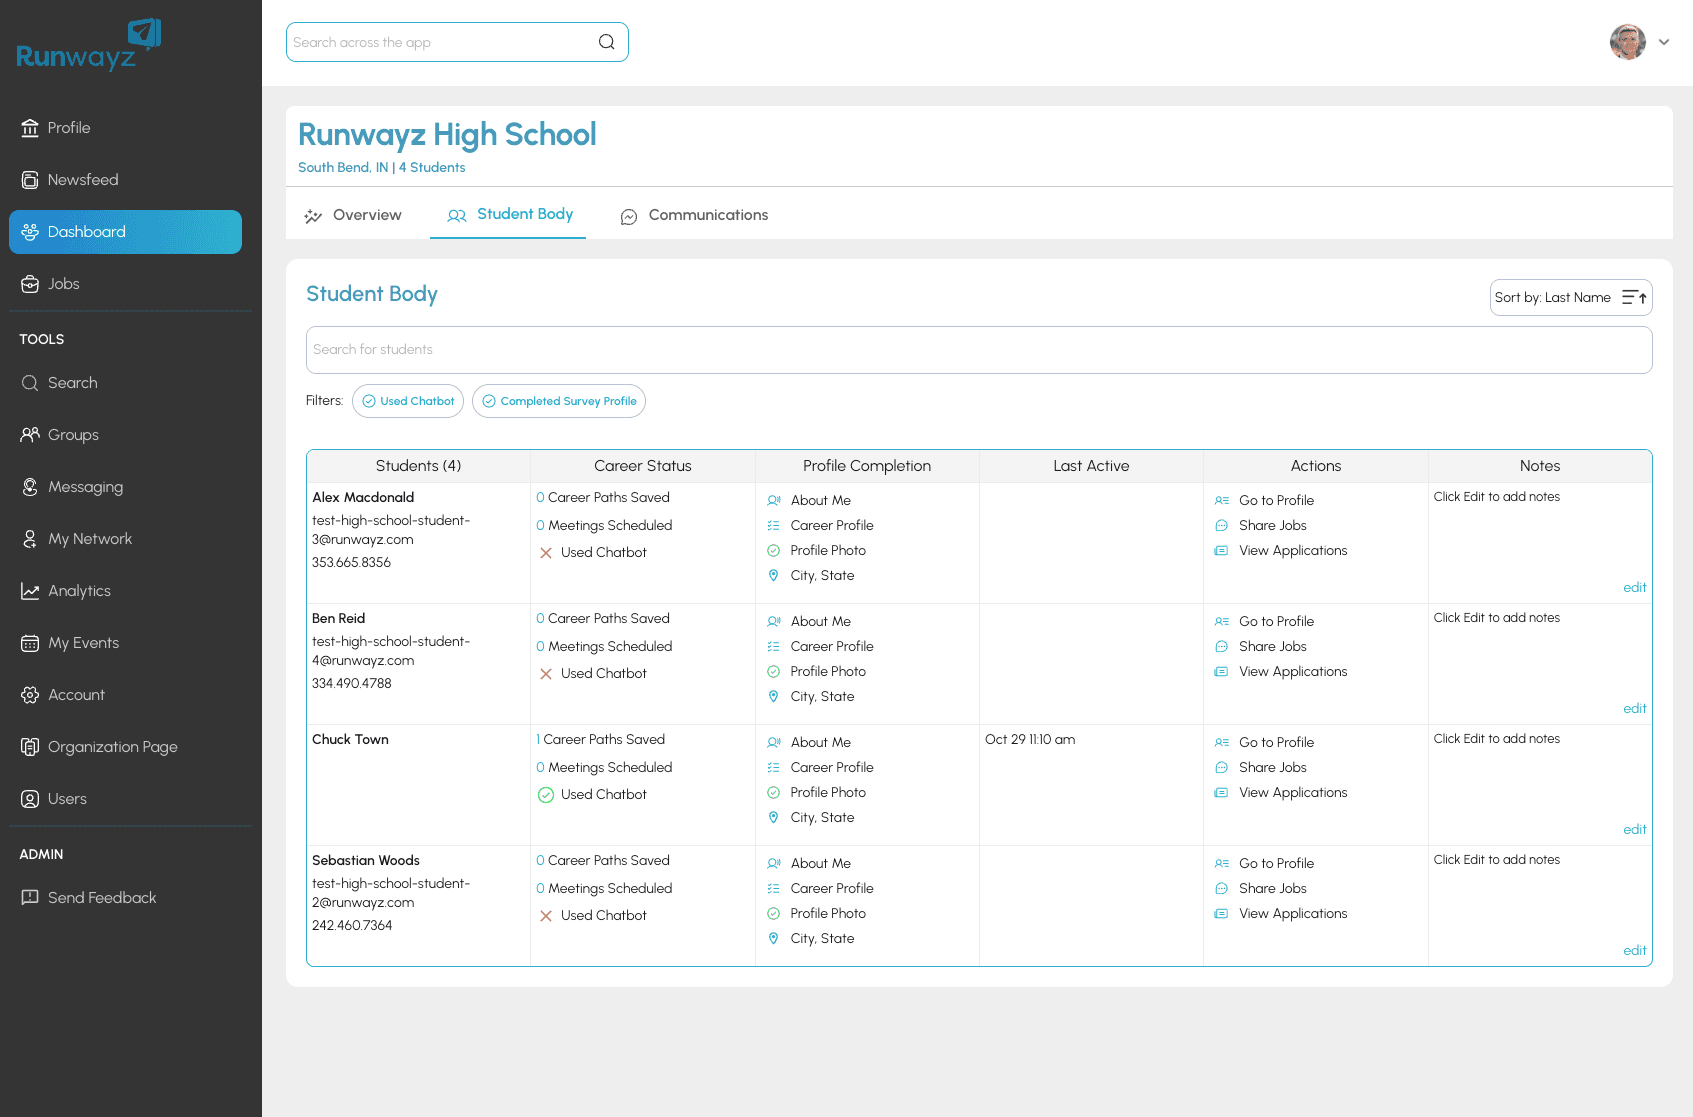Click the user profile avatar
The width and height of the screenshot is (1693, 1117).
[x=1627, y=42]
